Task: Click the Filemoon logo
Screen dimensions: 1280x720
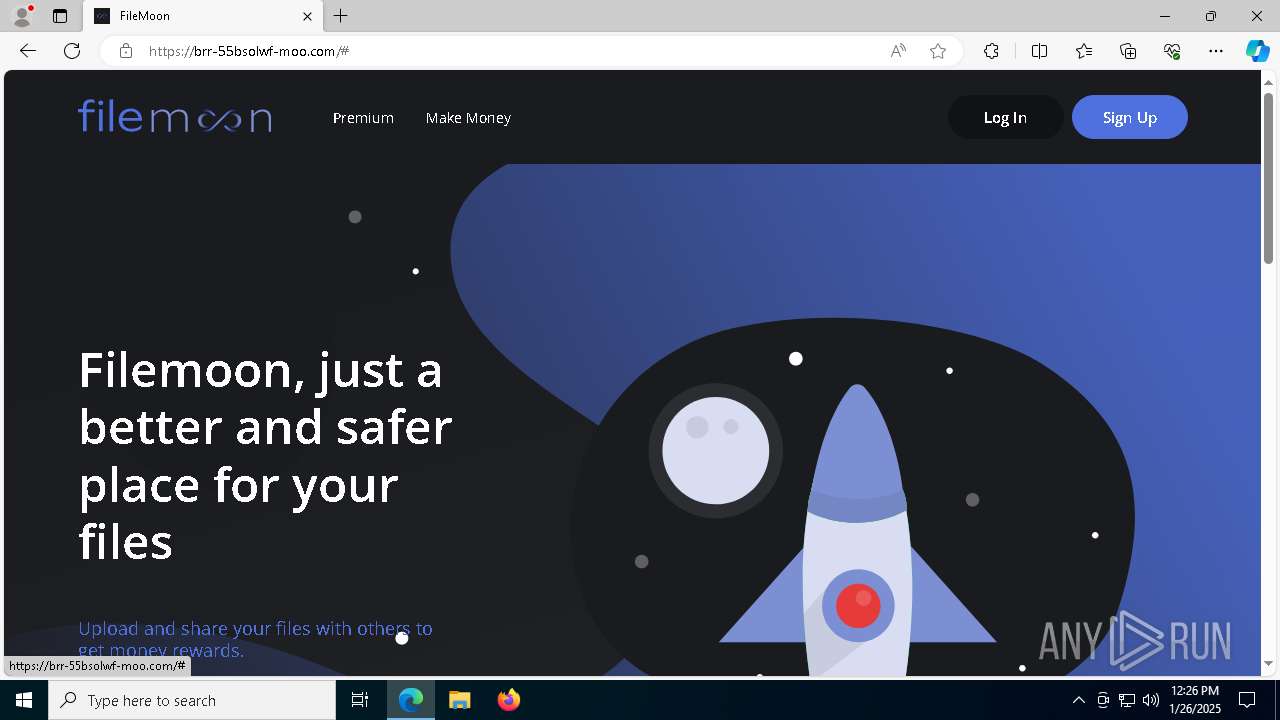Action: 175,117
